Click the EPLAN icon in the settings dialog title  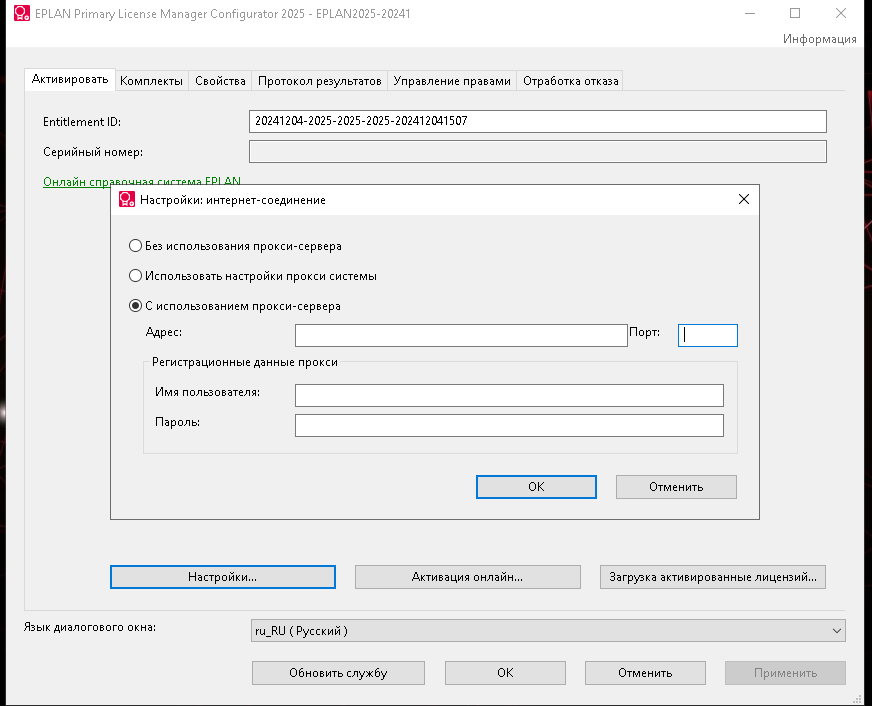(127, 200)
